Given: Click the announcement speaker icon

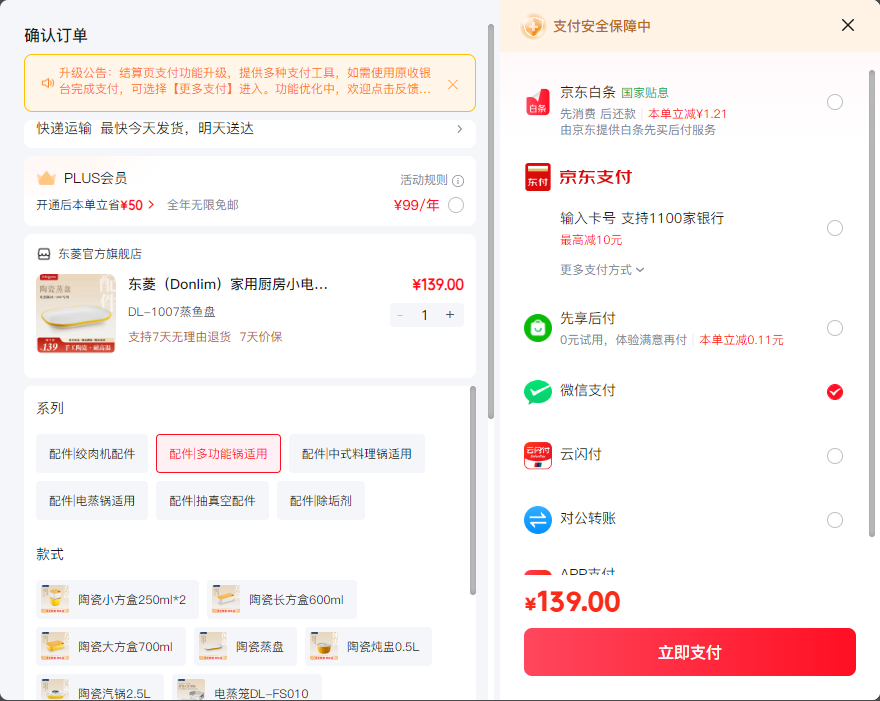Looking at the screenshot, I should [x=48, y=83].
